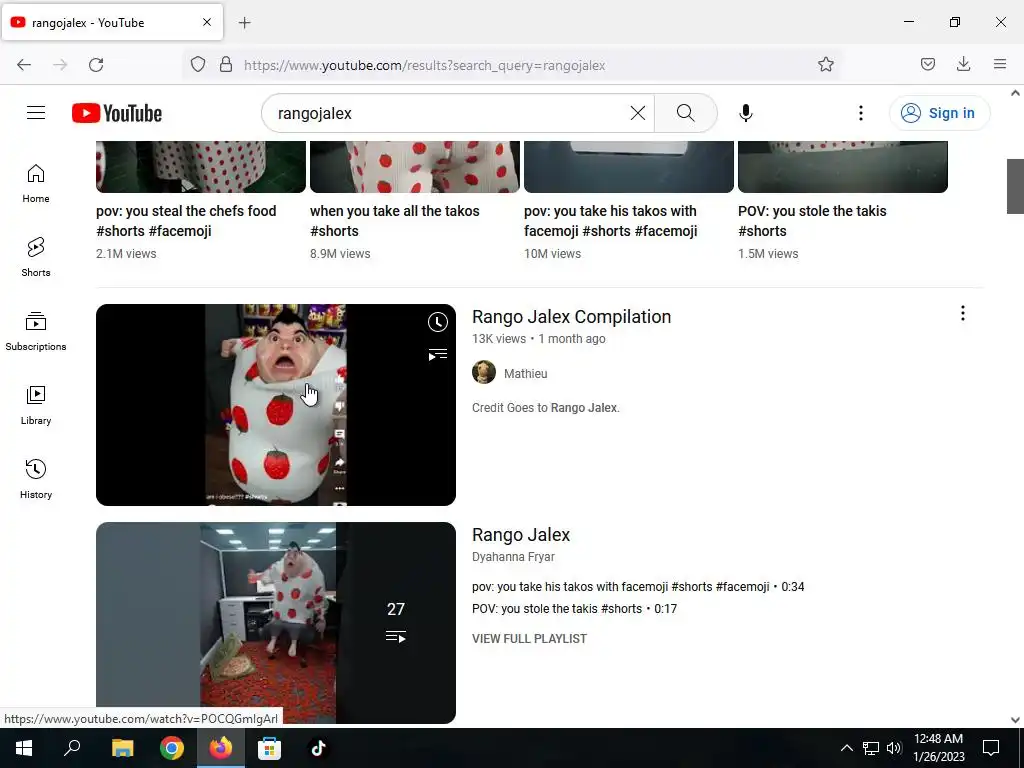Go to Home in the sidebar
This screenshot has height=768, width=1024.
click(36, 184)
